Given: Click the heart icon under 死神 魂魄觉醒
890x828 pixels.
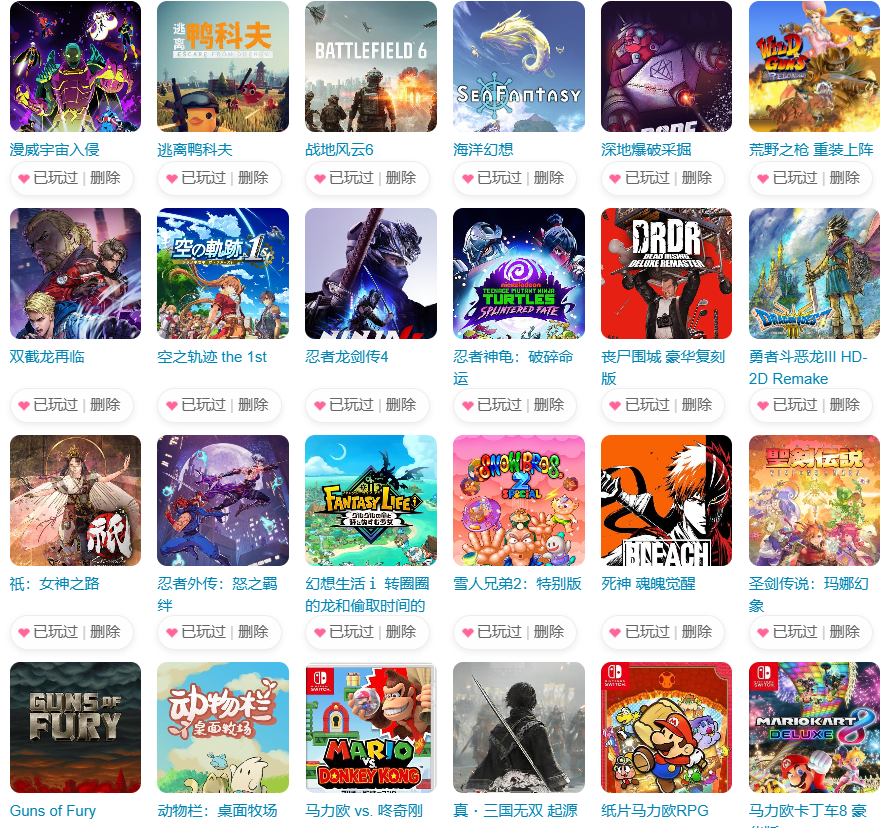Looking at the screenshot, I should pyautogui.click(x=615, y=633).
